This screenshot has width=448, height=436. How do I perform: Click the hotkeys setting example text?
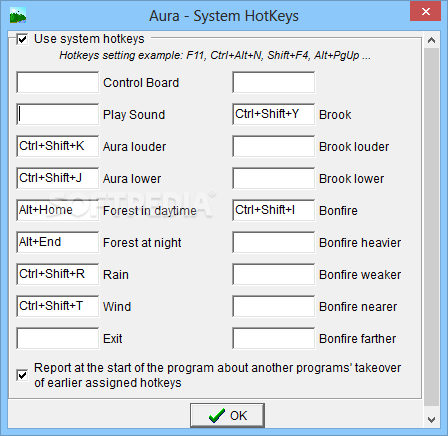215,55
